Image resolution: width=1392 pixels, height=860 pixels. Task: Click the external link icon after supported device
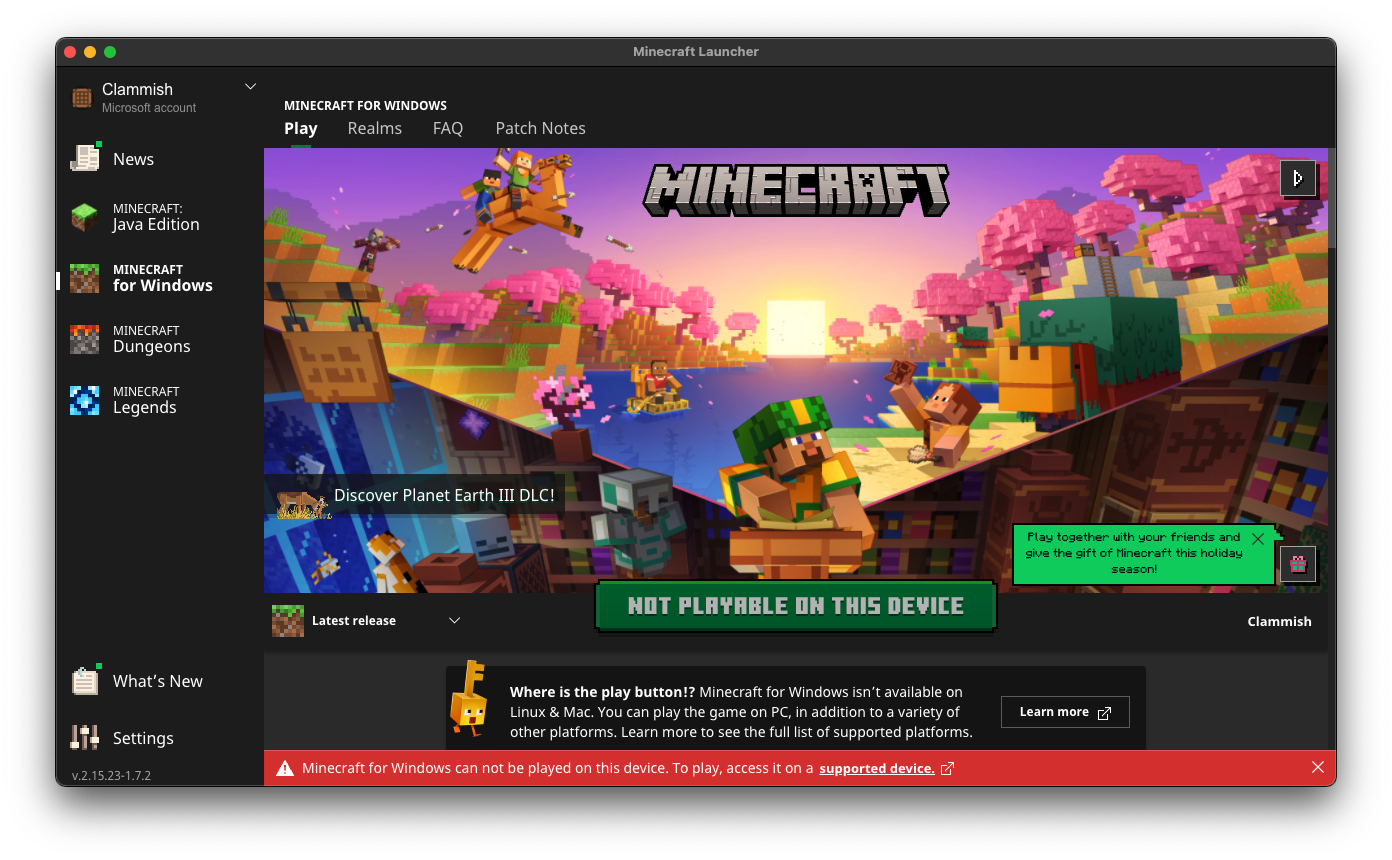(947, 768)
